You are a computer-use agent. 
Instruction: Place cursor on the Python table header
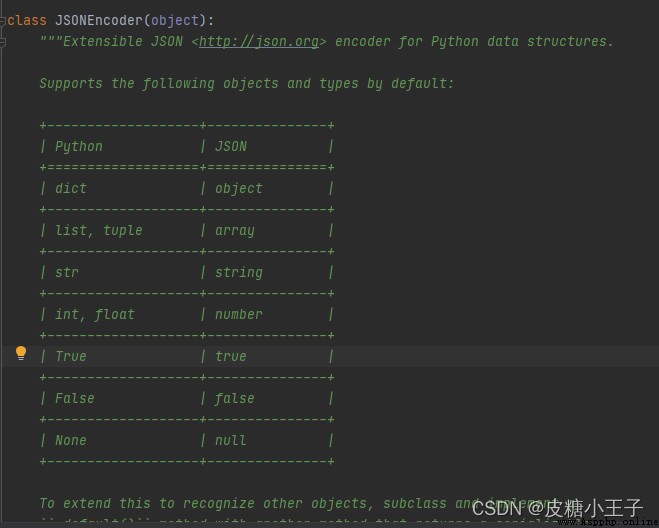pyautogui.click(x=79, y=147)
